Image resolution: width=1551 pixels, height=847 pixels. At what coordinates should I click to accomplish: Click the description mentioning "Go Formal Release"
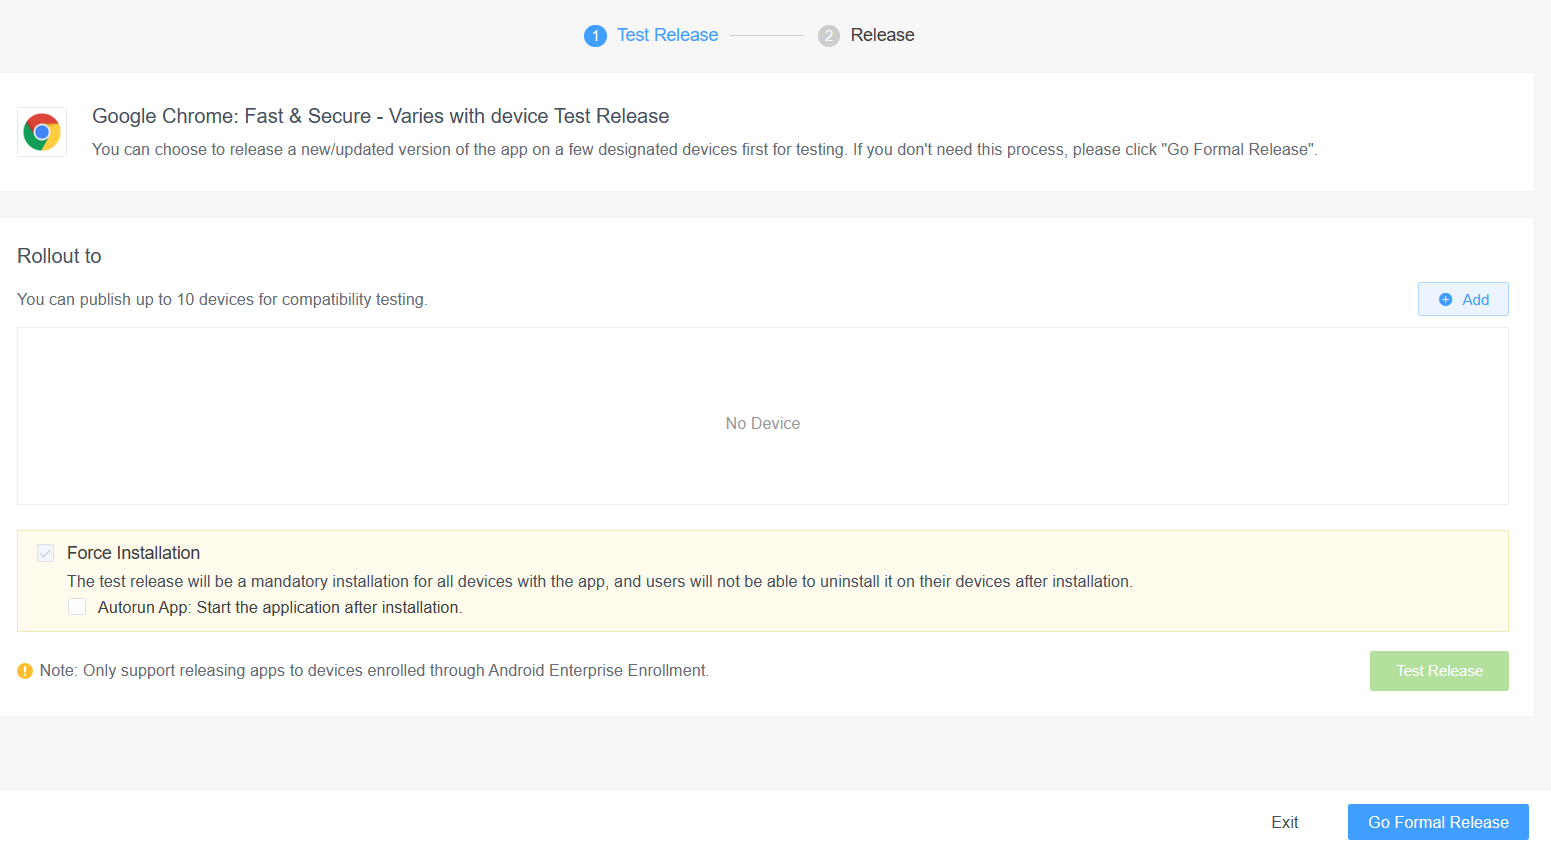(x=705, y=149)
